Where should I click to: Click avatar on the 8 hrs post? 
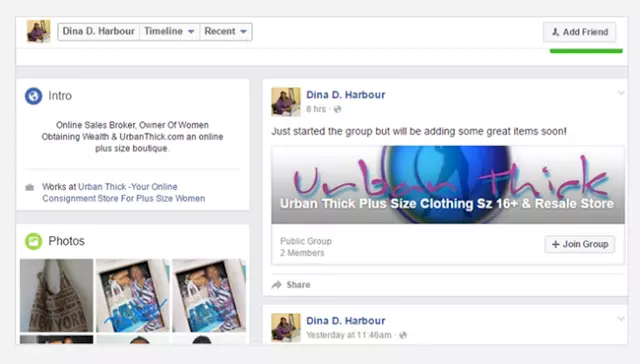click(286, 102)
